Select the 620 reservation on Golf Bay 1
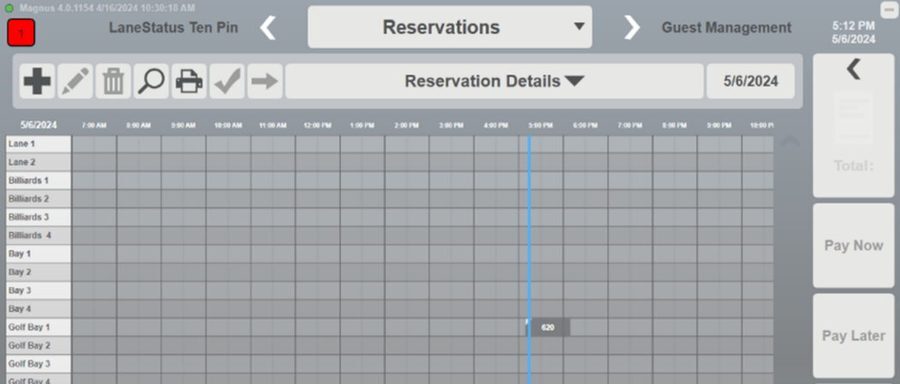The image size is (900, 384). pos(548,328)
